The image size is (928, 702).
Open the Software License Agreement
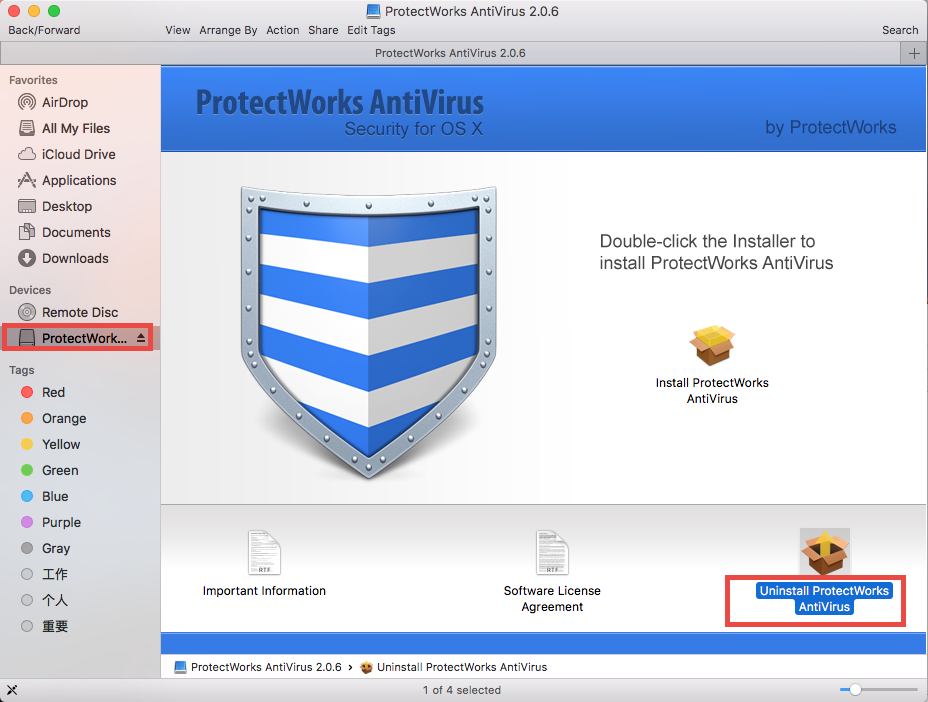[x=551, y=552]
